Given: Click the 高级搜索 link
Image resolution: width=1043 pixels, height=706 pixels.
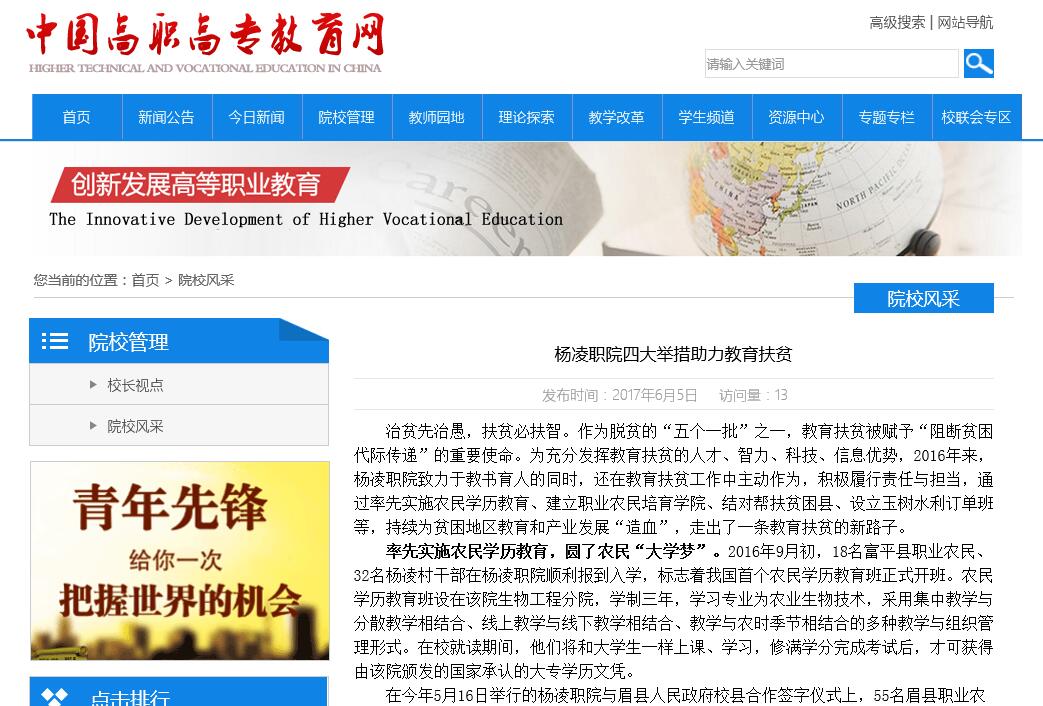Looking at the screenshot, I should 897,22.
